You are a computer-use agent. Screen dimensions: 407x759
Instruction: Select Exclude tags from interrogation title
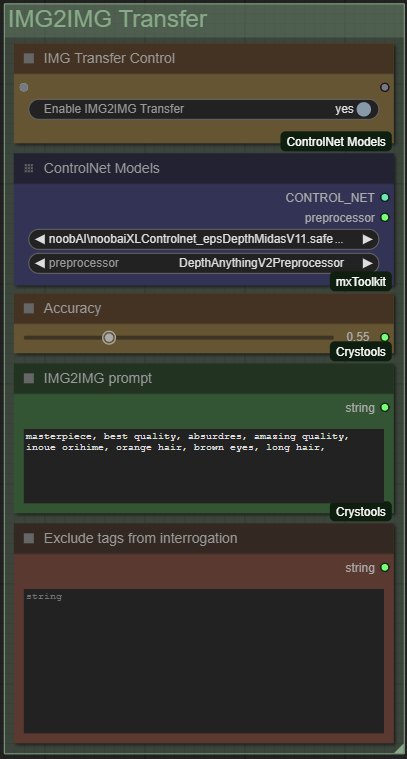[140, 538]
